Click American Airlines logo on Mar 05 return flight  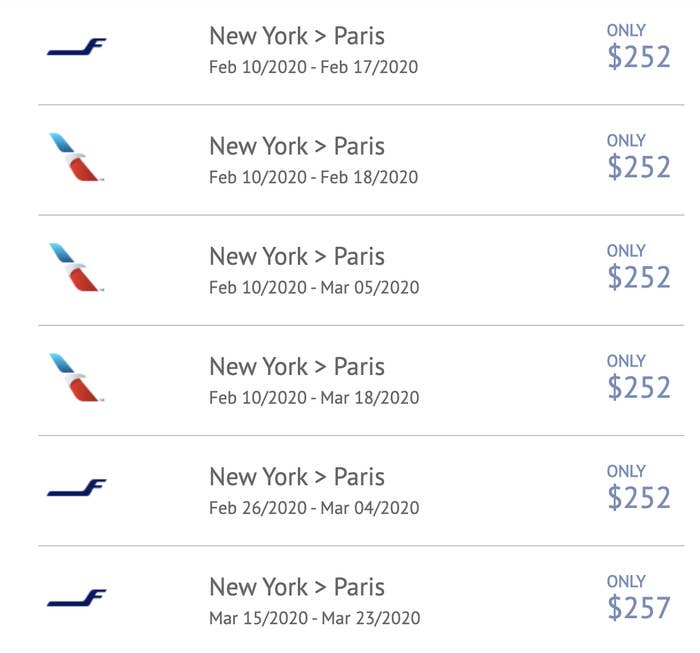(76, 267)
